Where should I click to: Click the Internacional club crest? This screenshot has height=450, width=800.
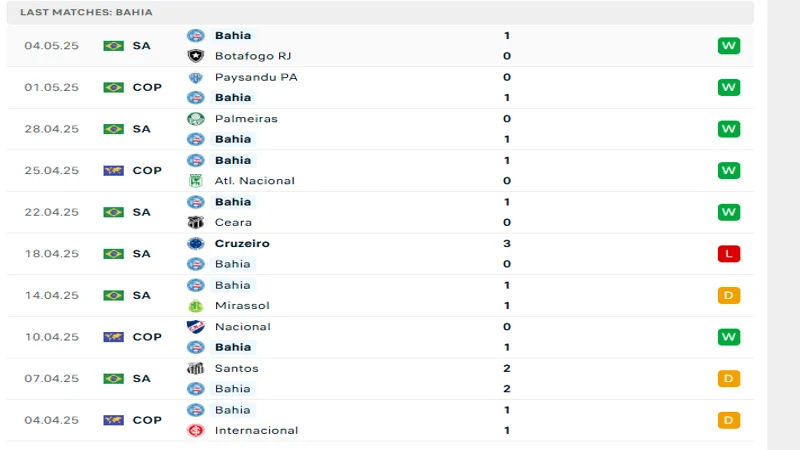[x=196, y=431]
